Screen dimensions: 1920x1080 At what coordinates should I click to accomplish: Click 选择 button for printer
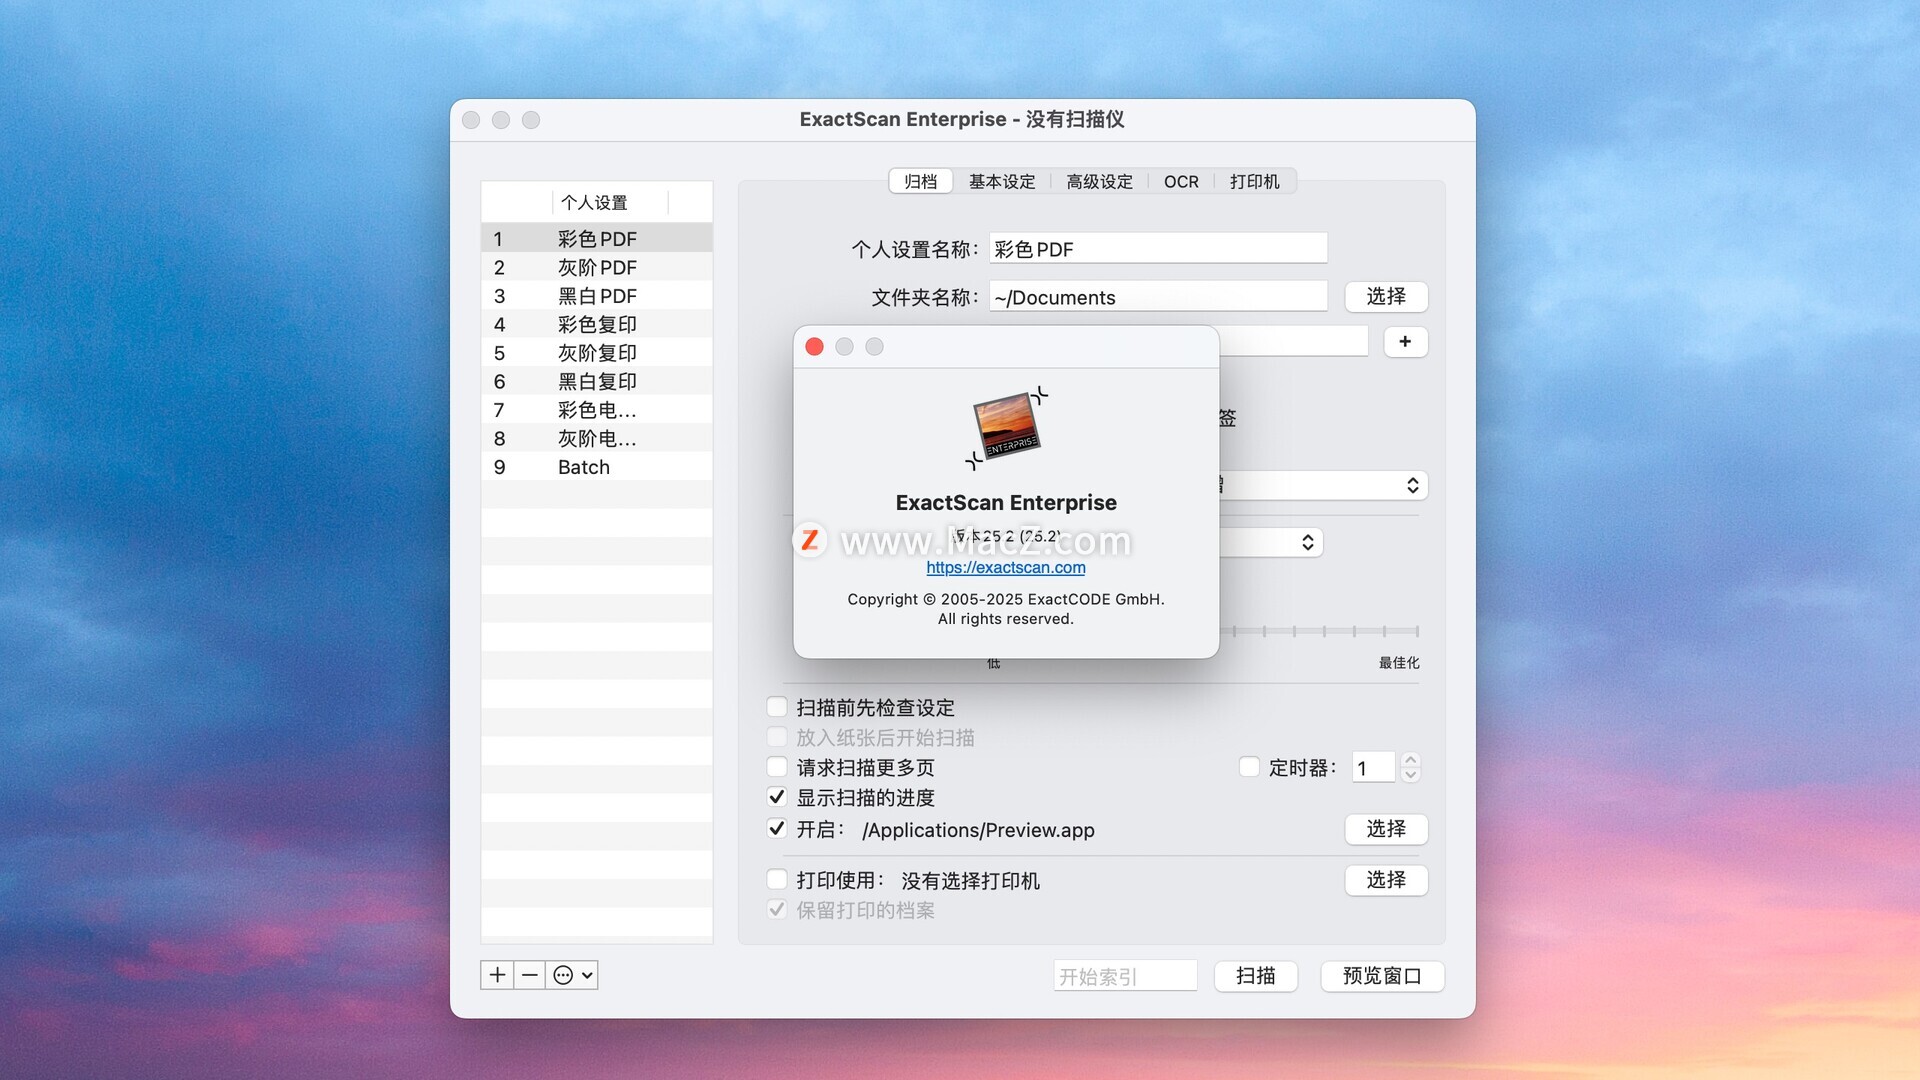click(1386, 880)
